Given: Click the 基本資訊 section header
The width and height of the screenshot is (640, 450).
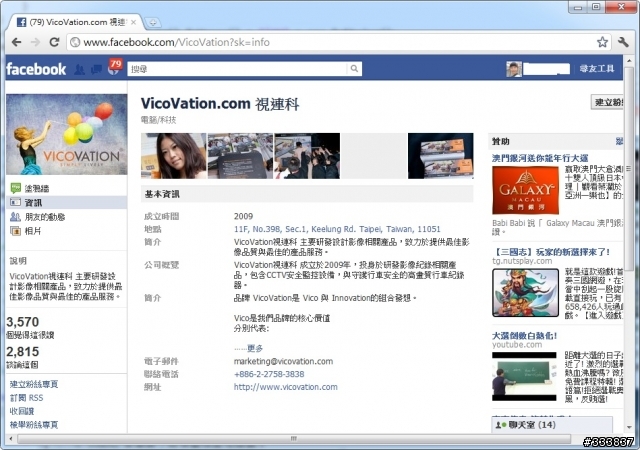Looking at the screenshot, I should tap(307, 194).
